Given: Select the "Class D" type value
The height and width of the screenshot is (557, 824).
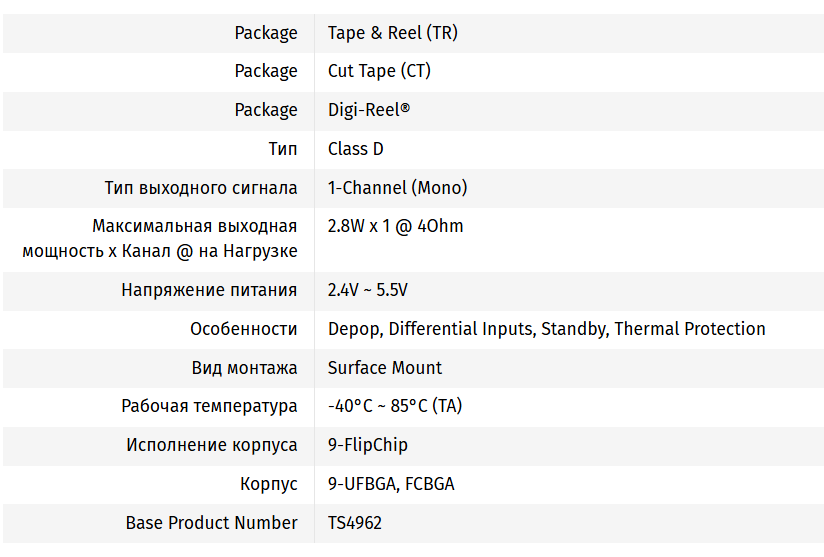Looking at the screenshot, I should click(x=355, y=149).
